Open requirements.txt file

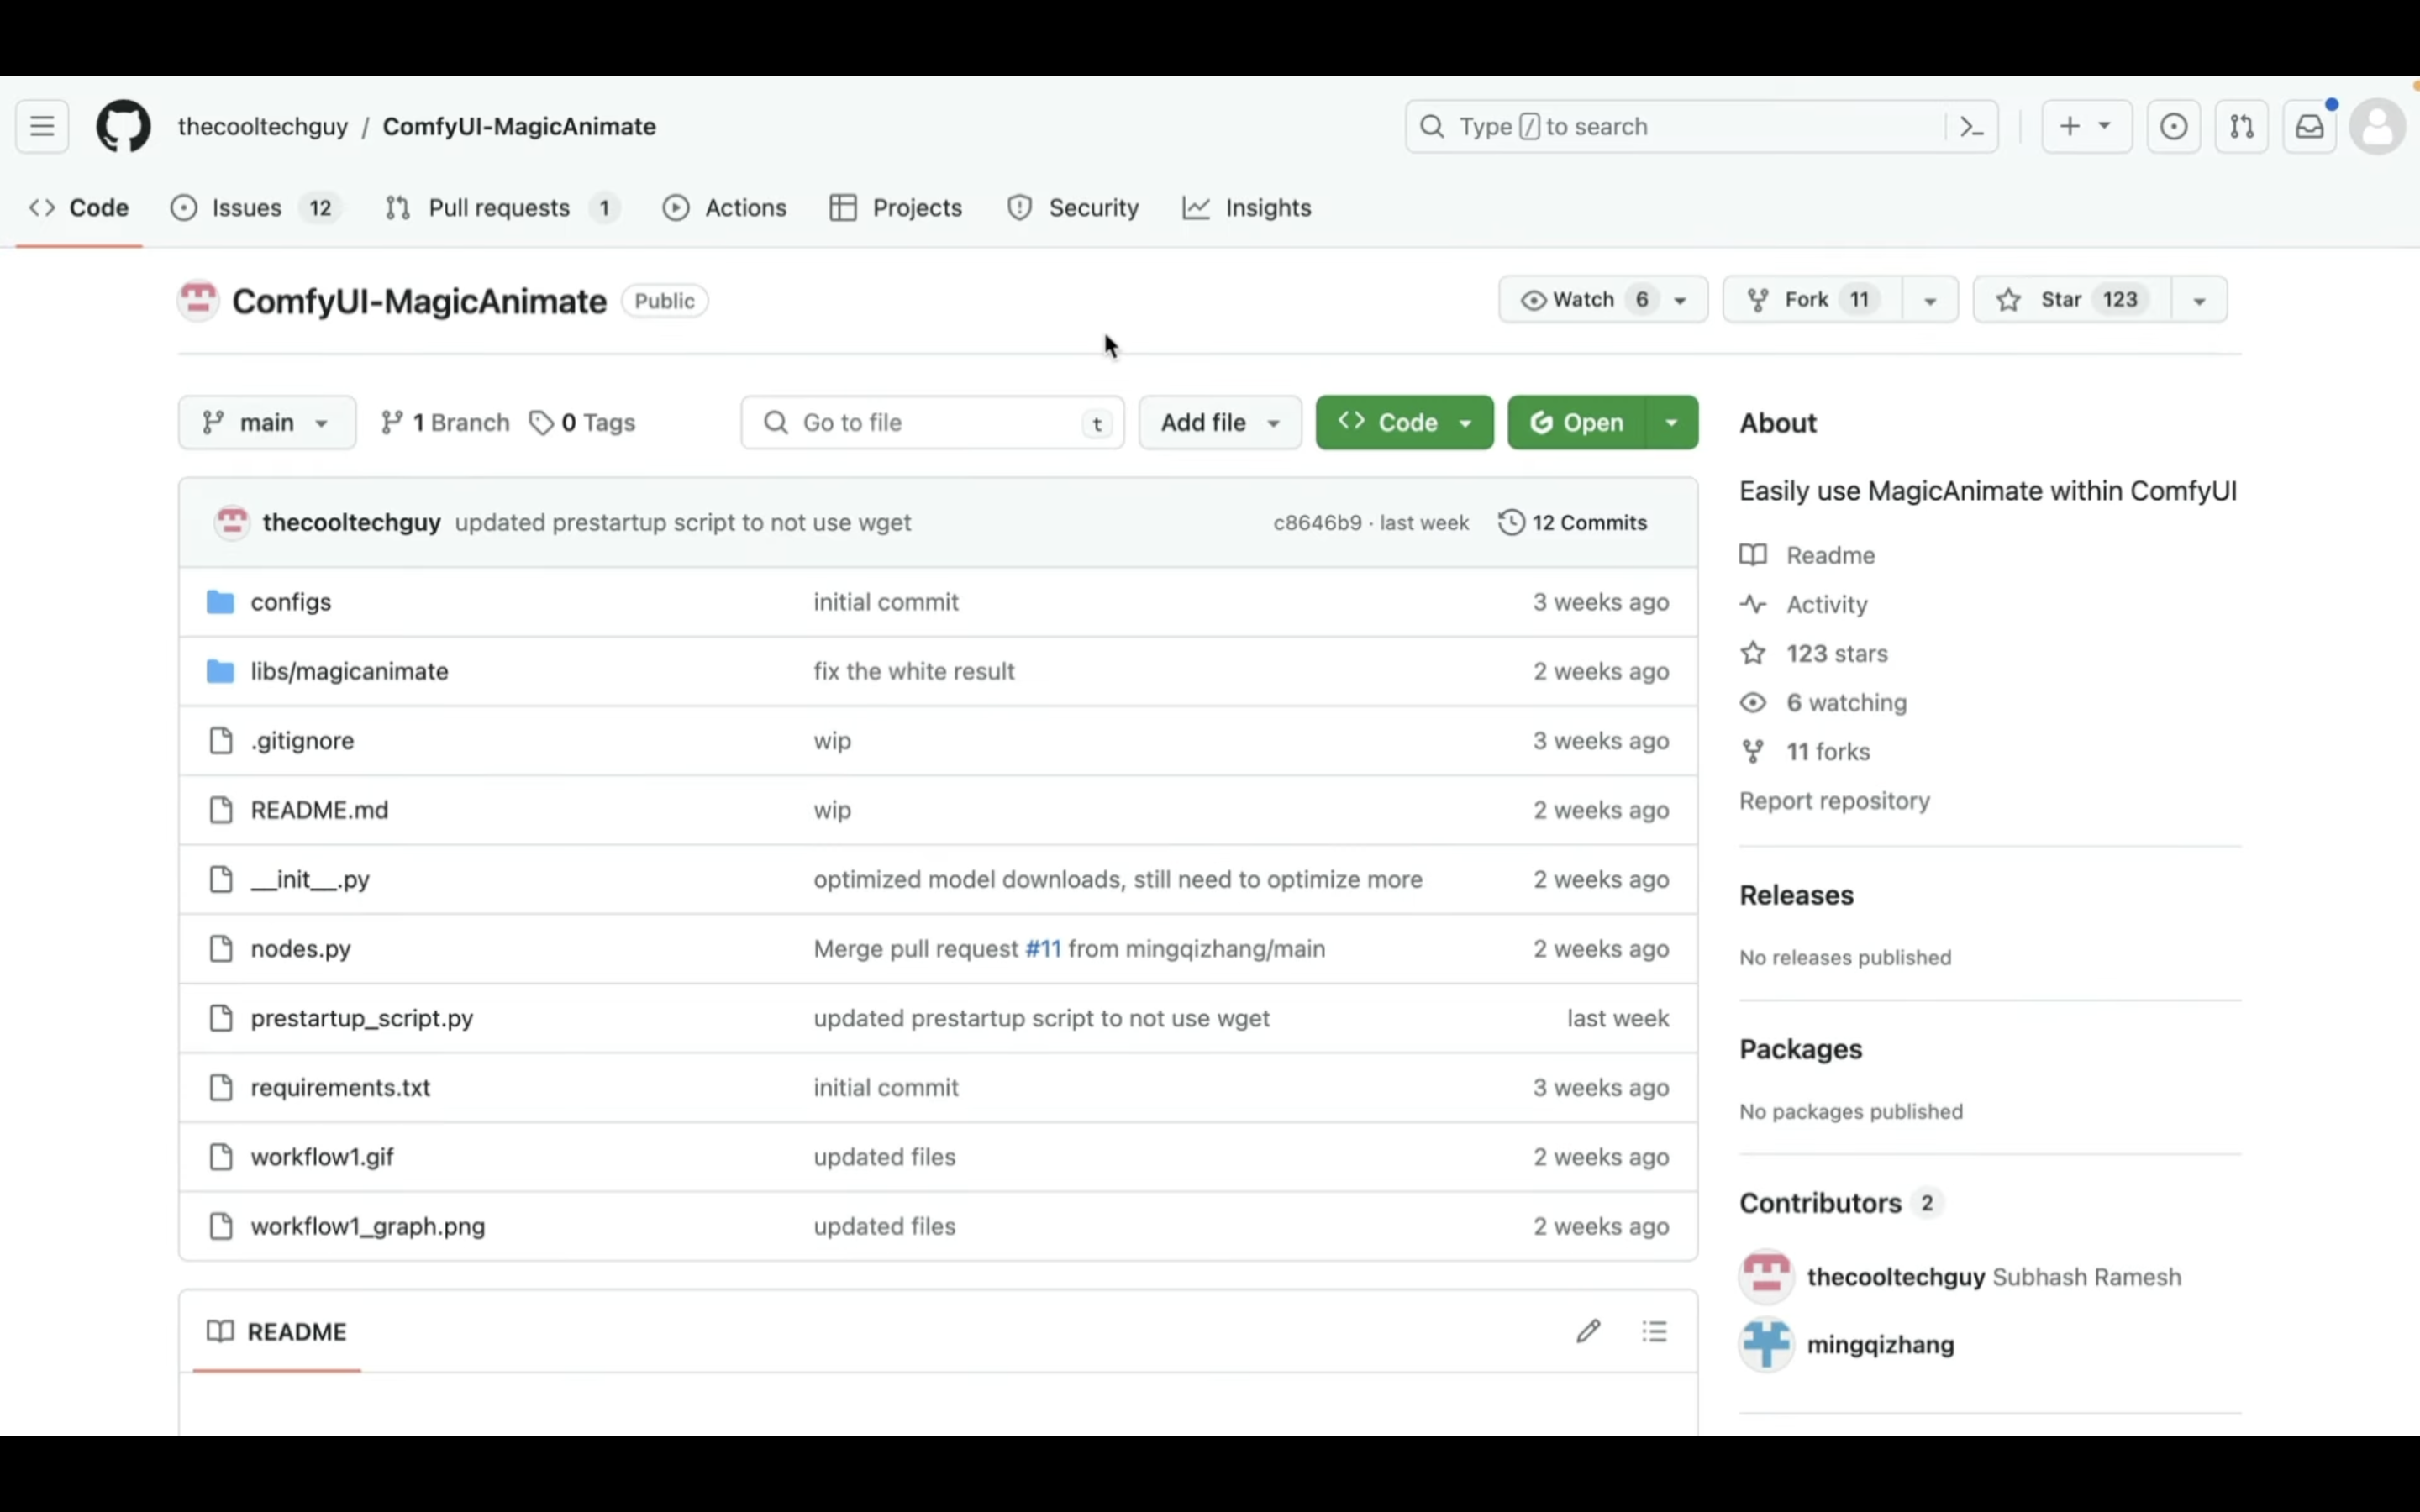(x=340, y=1087)
